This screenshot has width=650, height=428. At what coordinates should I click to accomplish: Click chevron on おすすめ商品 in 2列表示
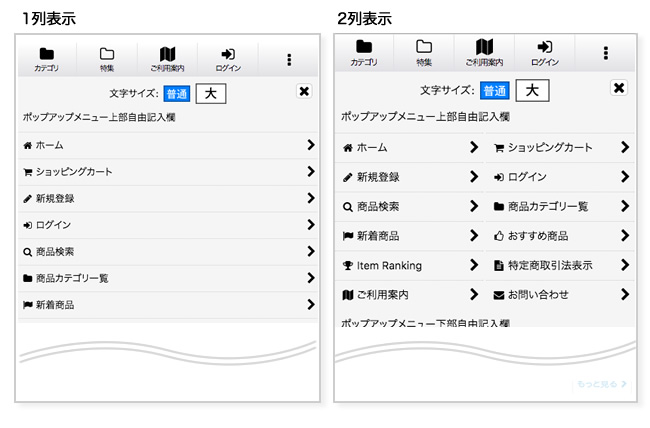(625, 236)
